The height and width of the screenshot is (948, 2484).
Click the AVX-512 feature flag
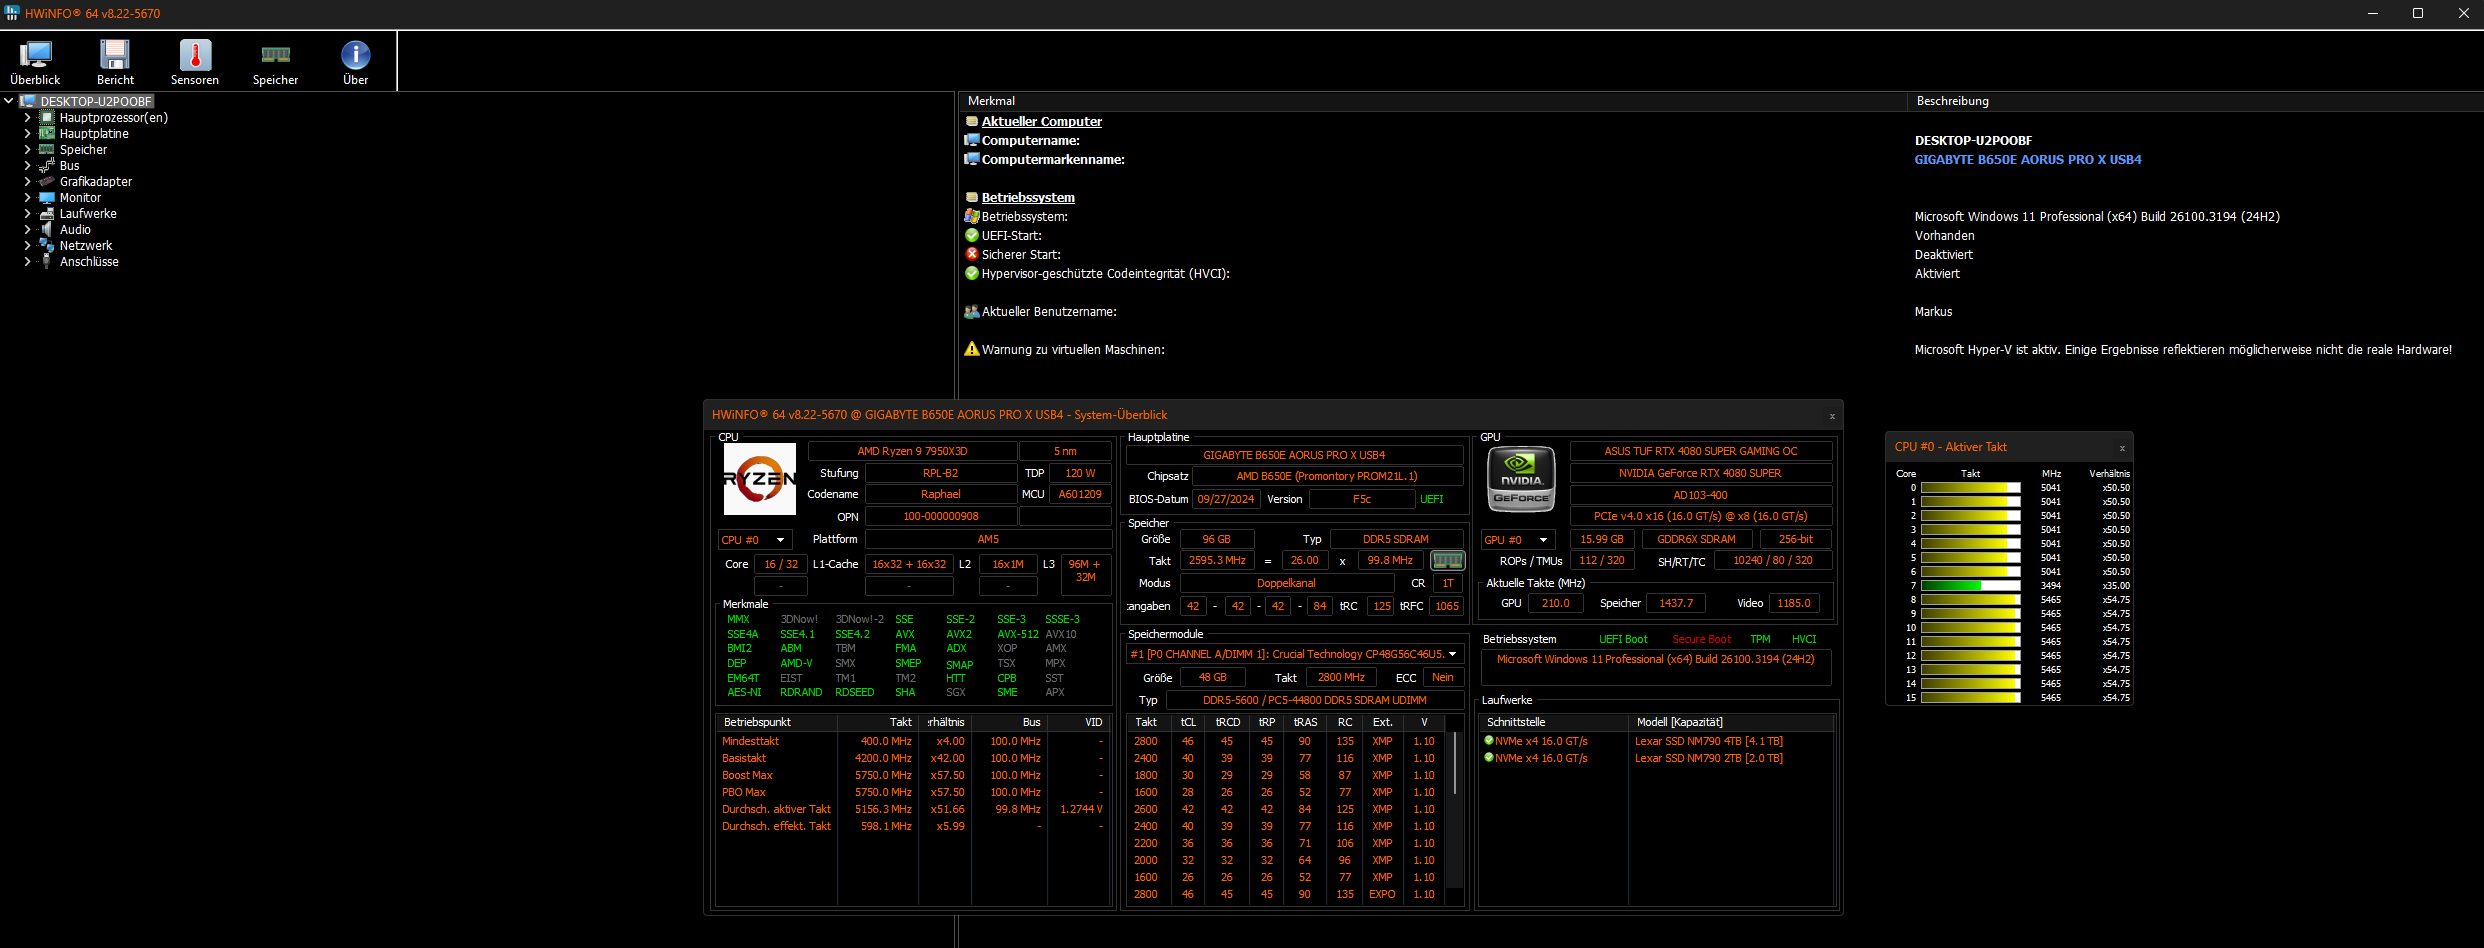(x=1018, y=634)
